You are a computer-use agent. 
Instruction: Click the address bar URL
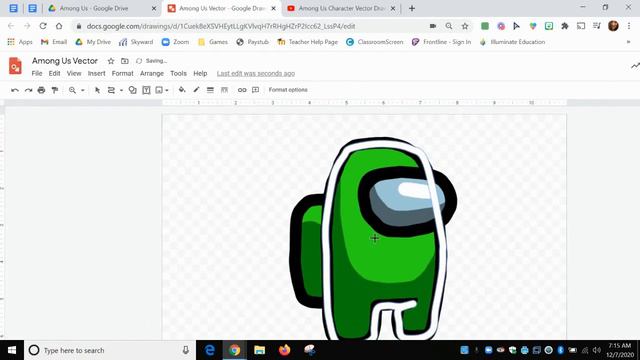tap(221, 26)
